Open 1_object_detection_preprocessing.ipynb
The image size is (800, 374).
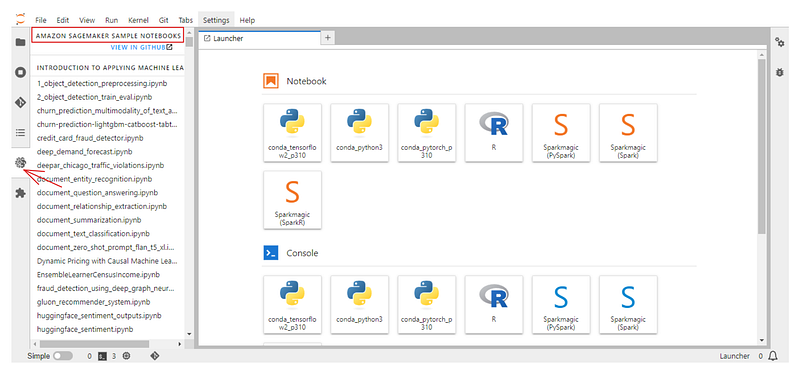click(103, 83)
